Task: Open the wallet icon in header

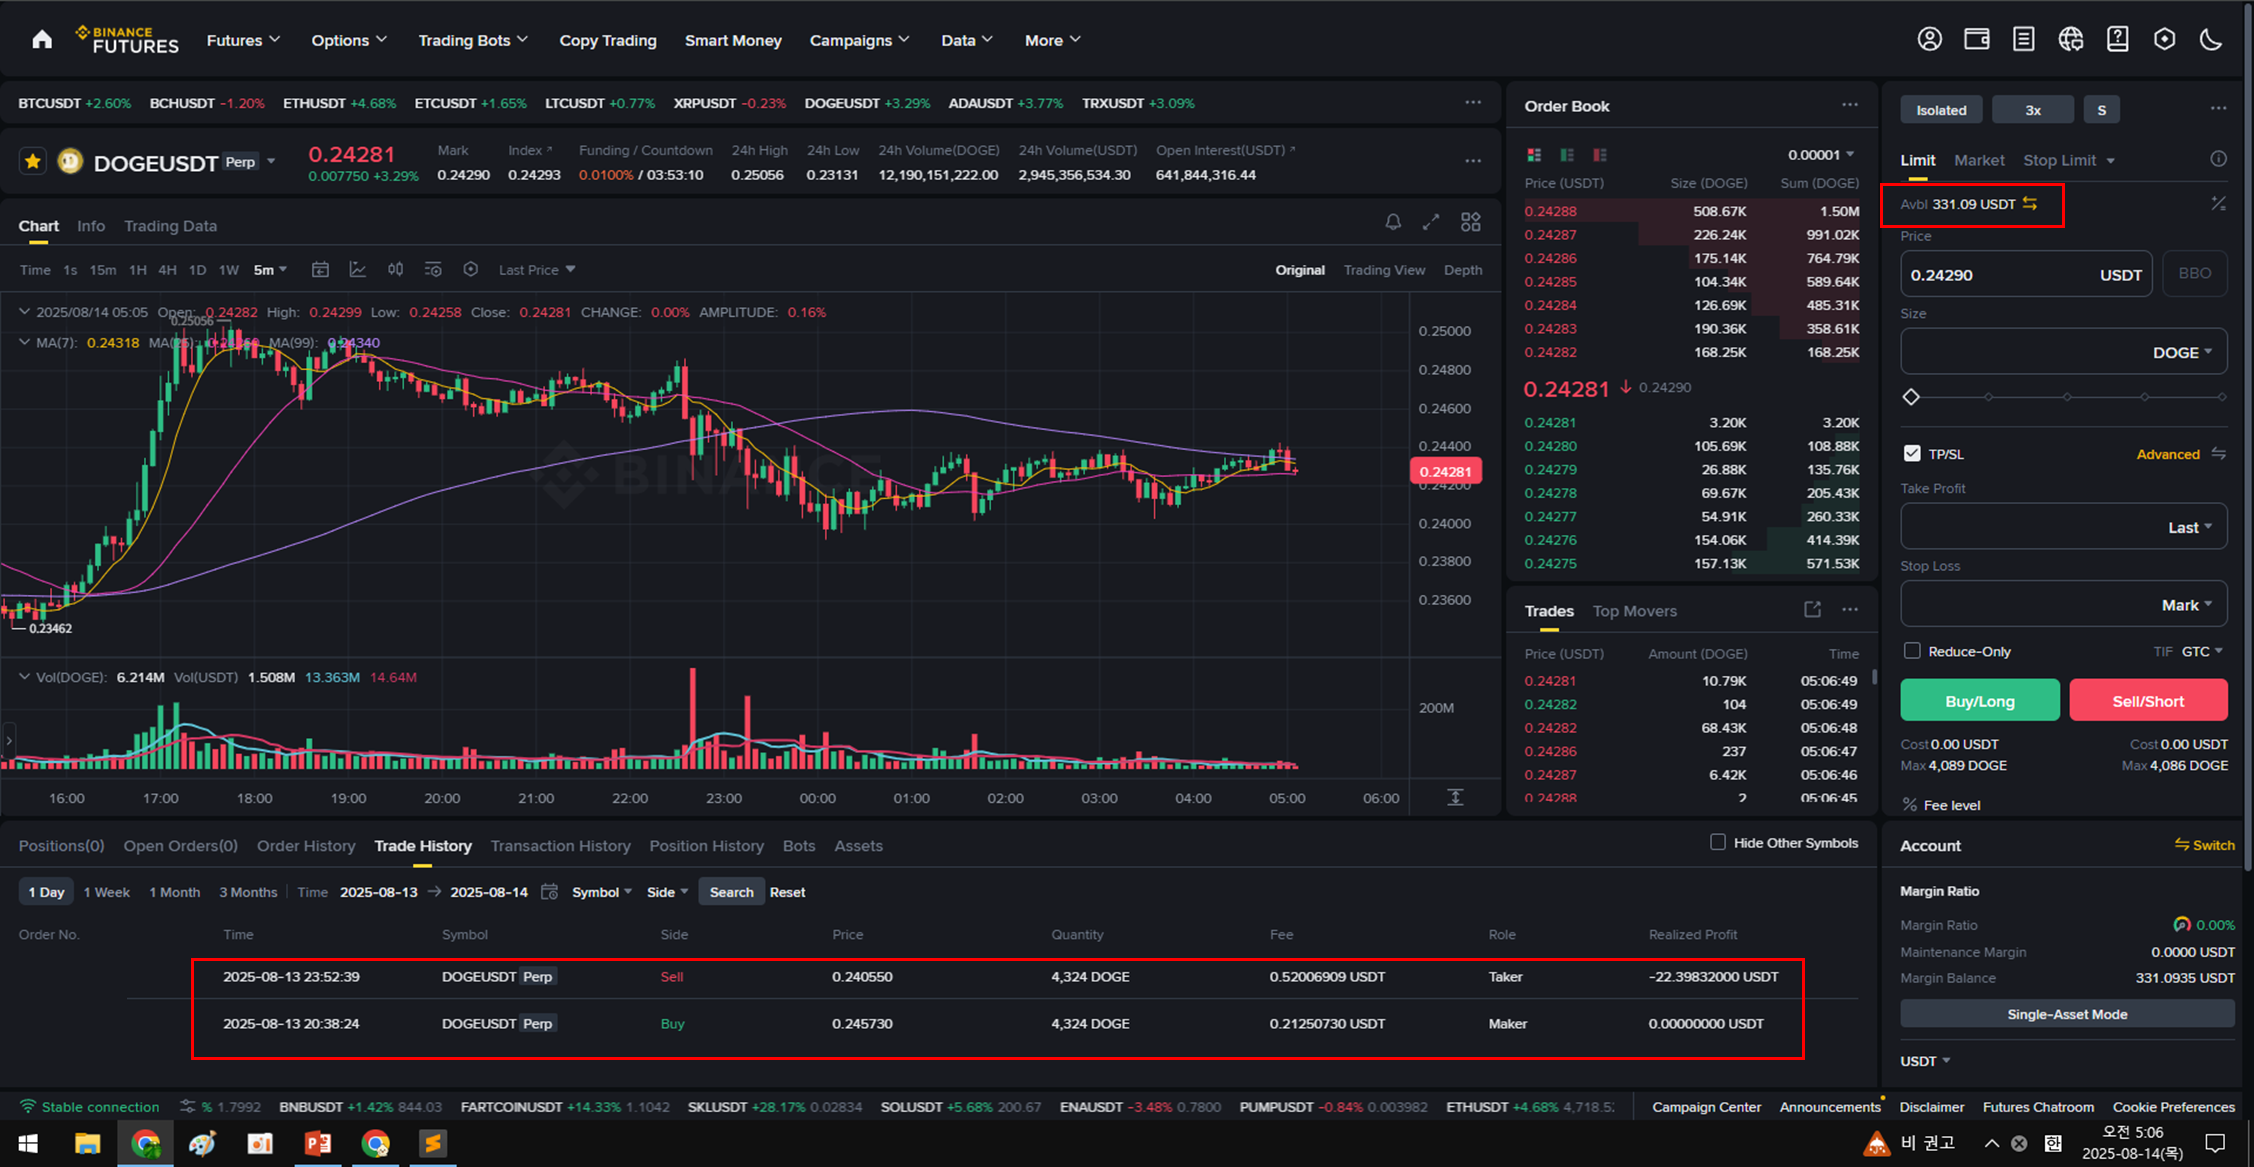Action: click(1976, 40)
